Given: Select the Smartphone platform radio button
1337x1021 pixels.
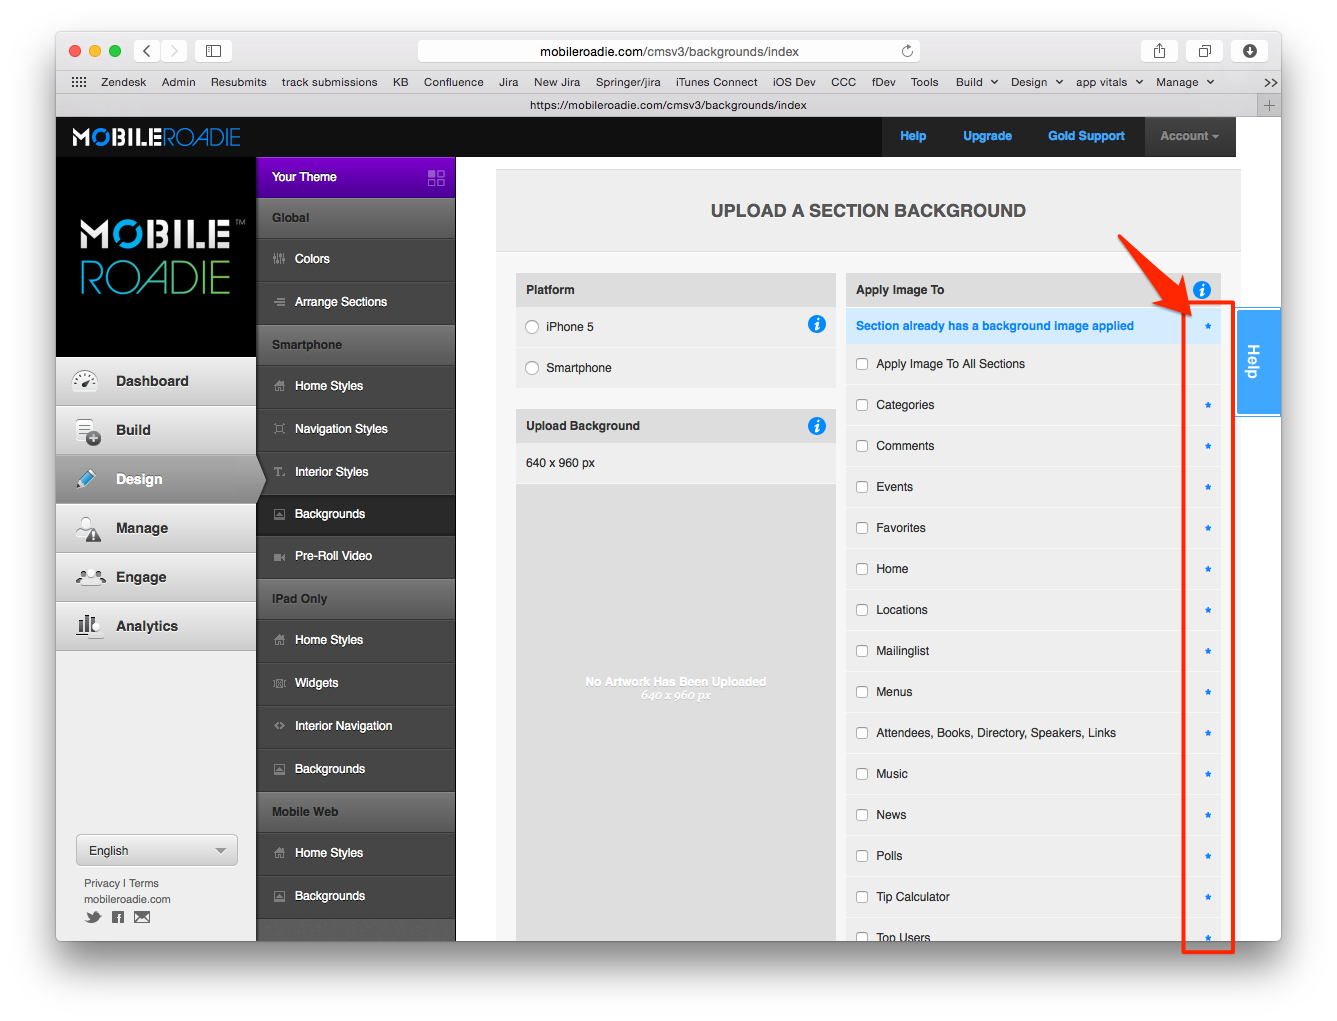Looking at the screenshot, I should click(532, 368).
